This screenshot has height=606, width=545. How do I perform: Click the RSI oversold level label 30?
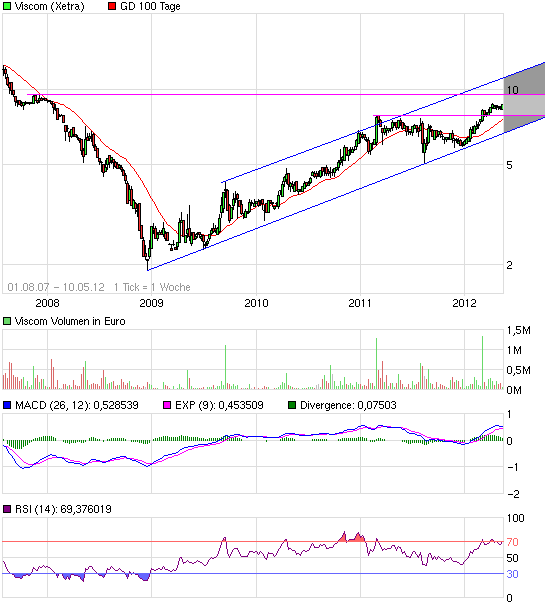coord(512,574)
